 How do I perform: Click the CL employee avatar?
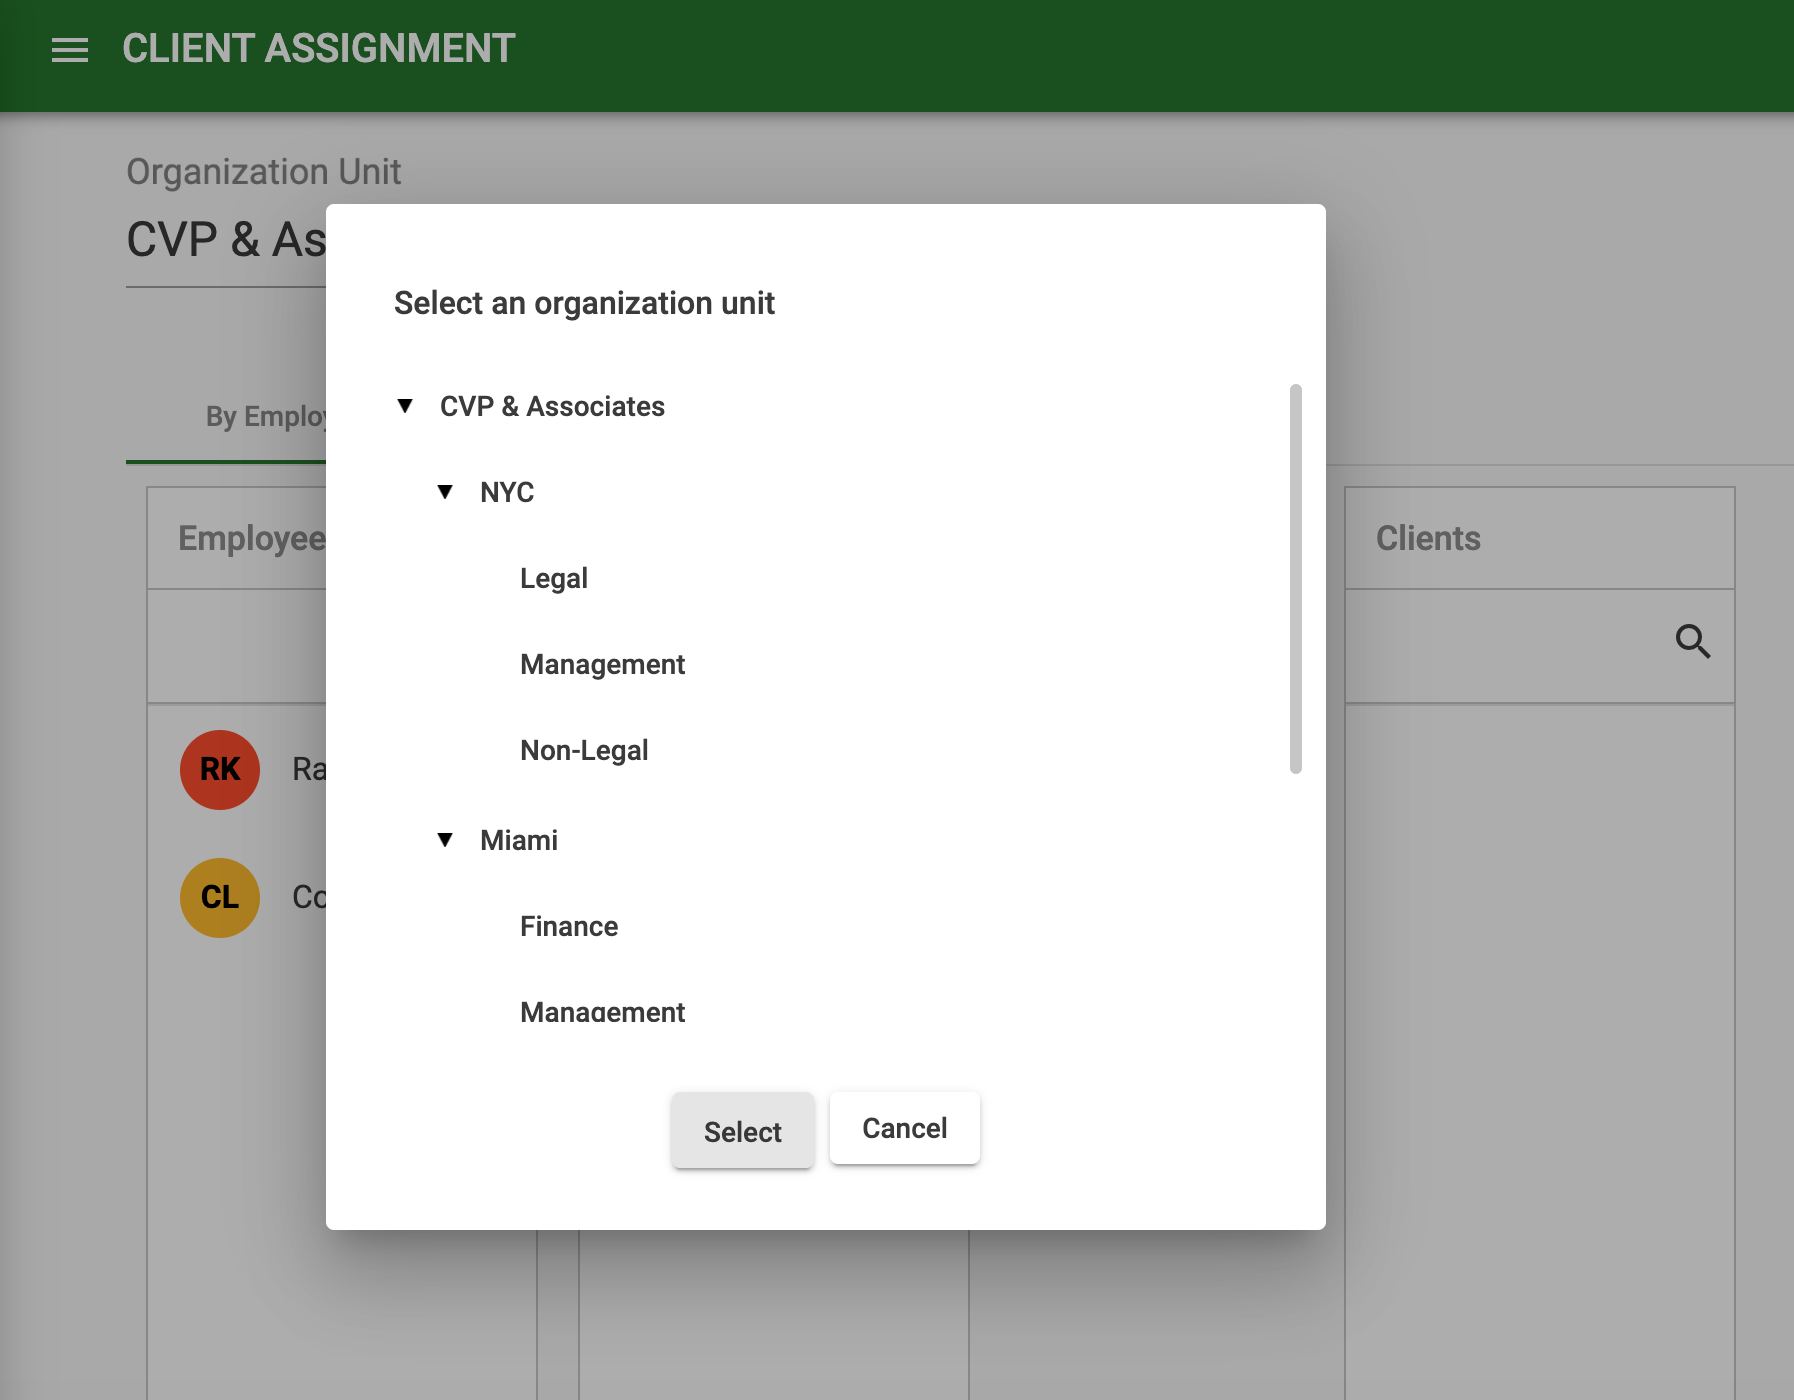point(220,898)
